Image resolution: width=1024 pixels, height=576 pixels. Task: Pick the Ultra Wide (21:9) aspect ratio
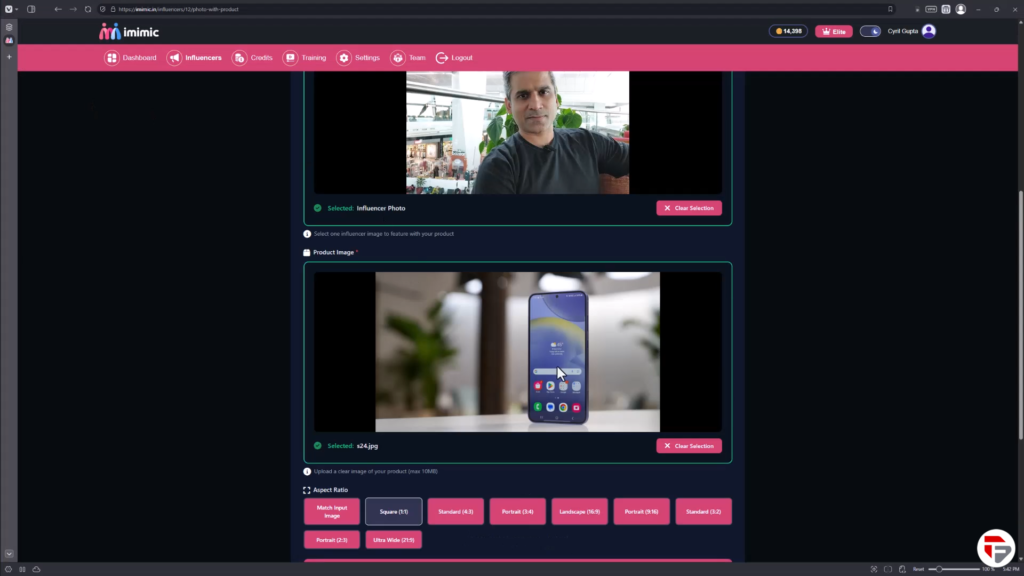[x=393, y=540]
